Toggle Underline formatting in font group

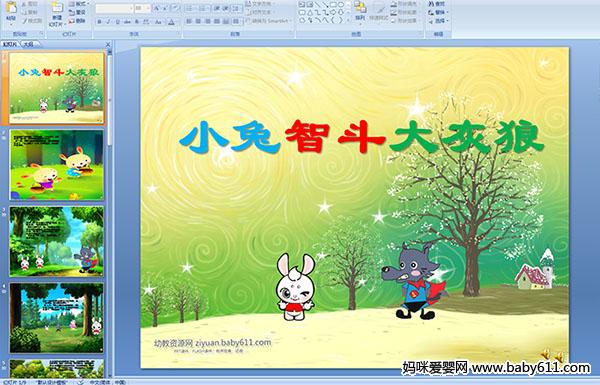[117, 22]
